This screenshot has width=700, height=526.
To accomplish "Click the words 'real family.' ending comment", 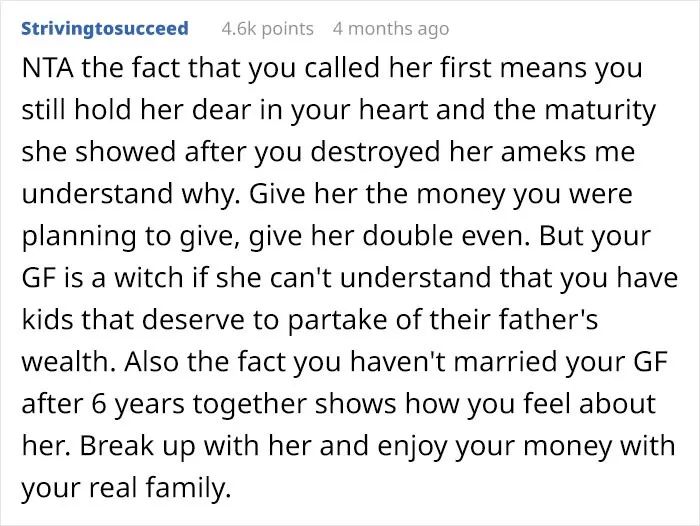I will click(x=160, y=488).
